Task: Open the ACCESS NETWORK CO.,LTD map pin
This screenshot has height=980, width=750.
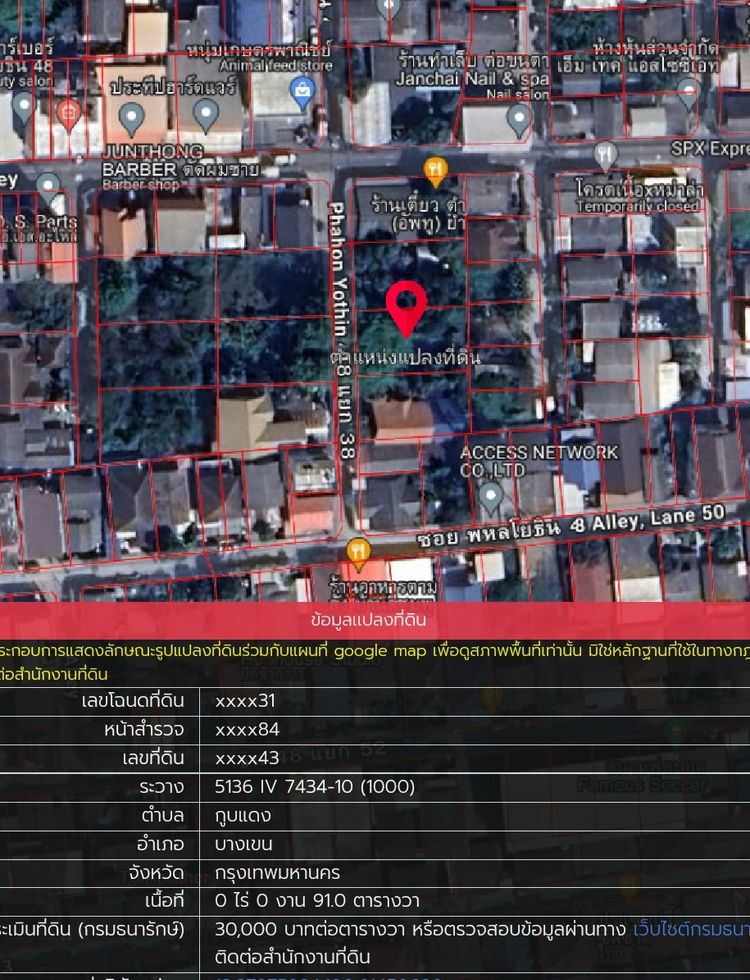Action: (x=490, y=495)
